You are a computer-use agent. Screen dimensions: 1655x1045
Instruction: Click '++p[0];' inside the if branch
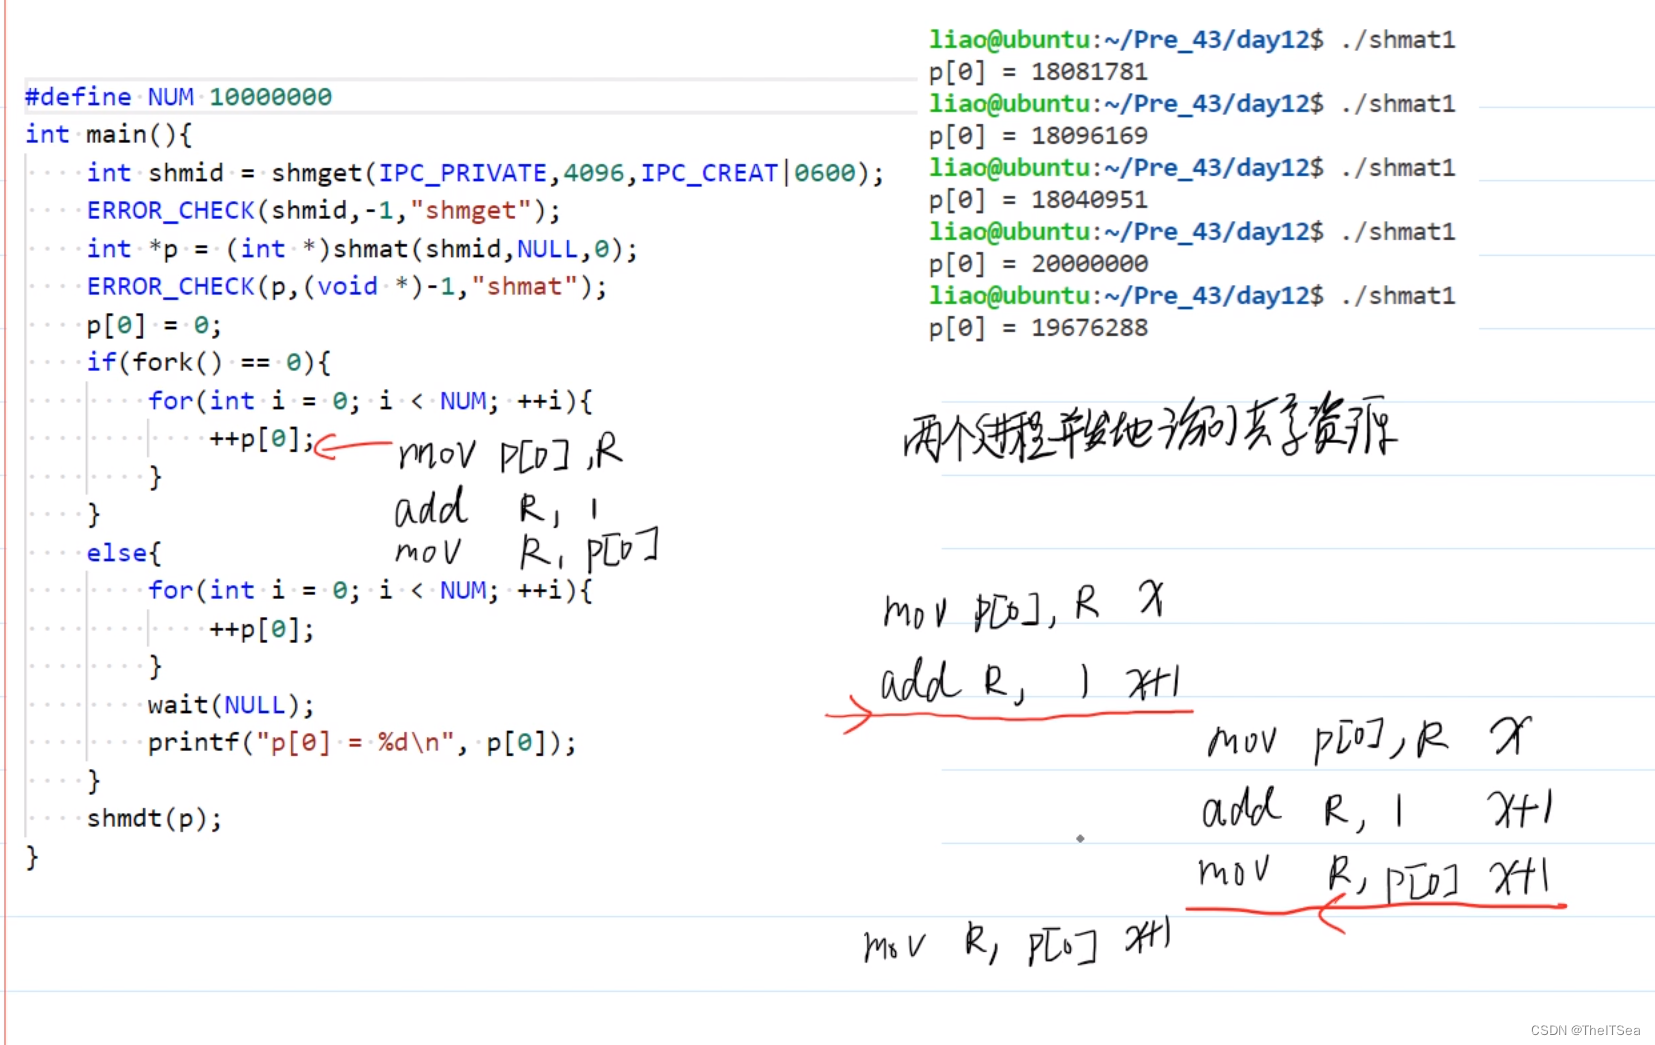[262, 439]
